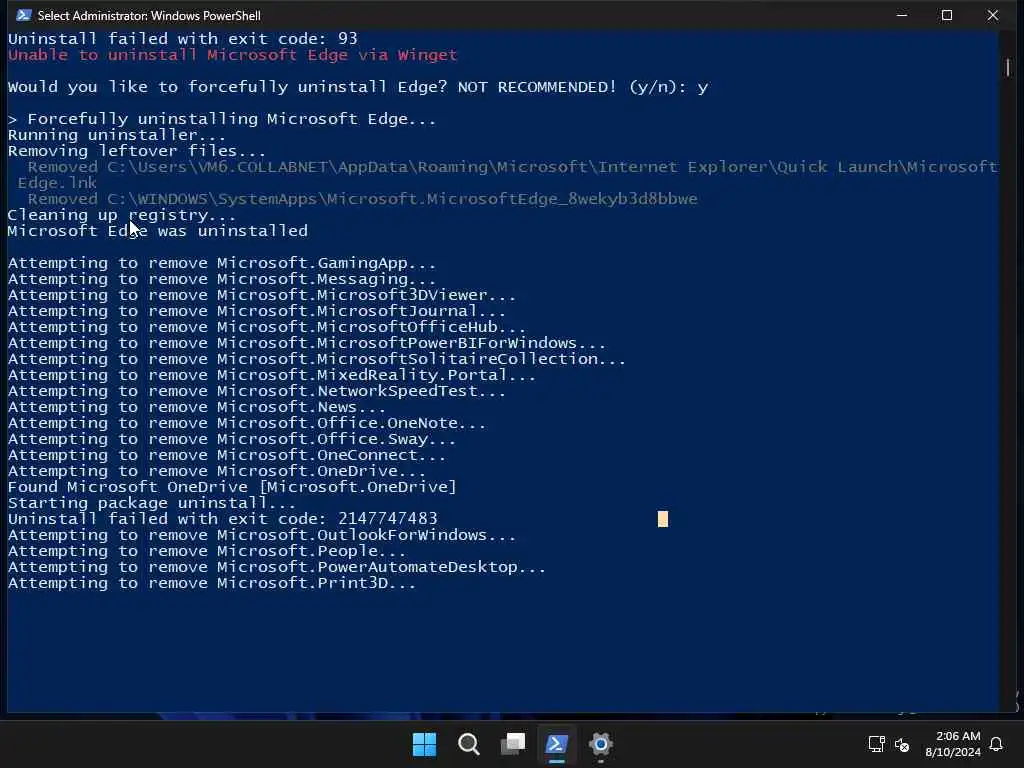The width and height of the screenshot is (1024, 768).
Task: Maximize the PowerShell window
Action: point(947,15)
